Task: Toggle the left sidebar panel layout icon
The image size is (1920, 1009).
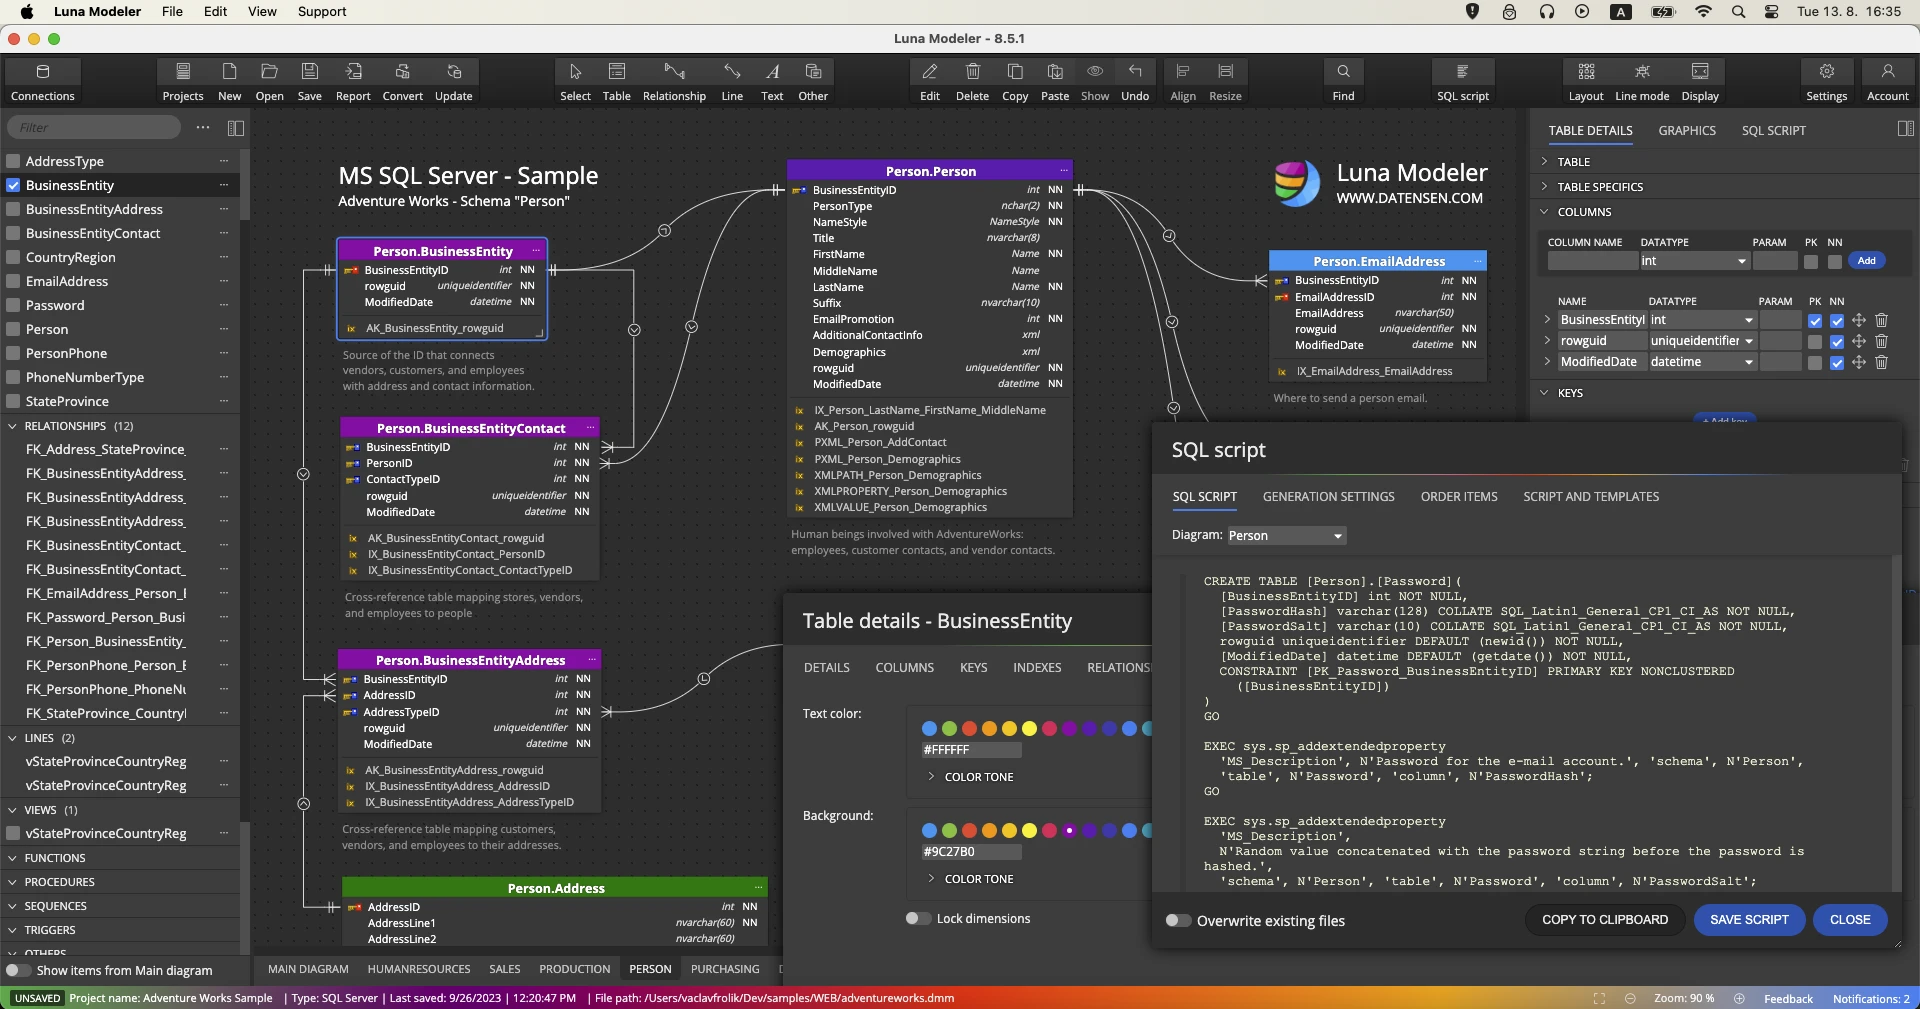Action: (236, 128)
